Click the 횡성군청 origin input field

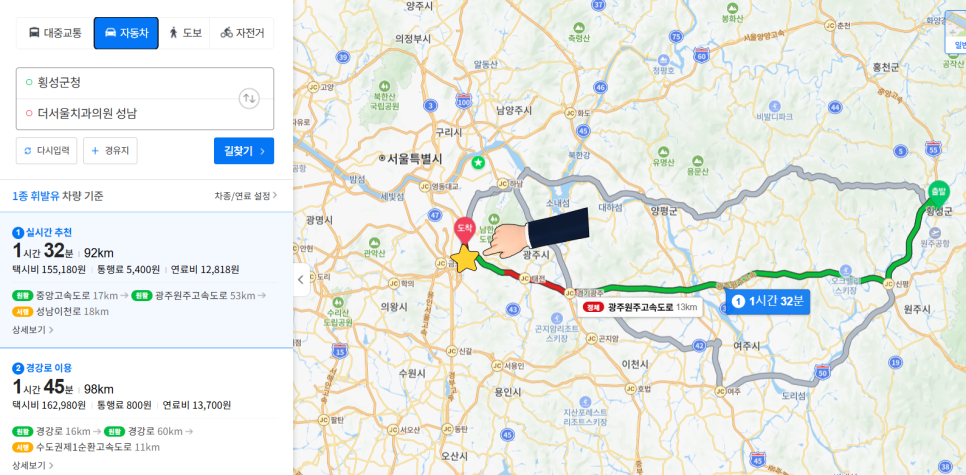(x=126, y=83)
